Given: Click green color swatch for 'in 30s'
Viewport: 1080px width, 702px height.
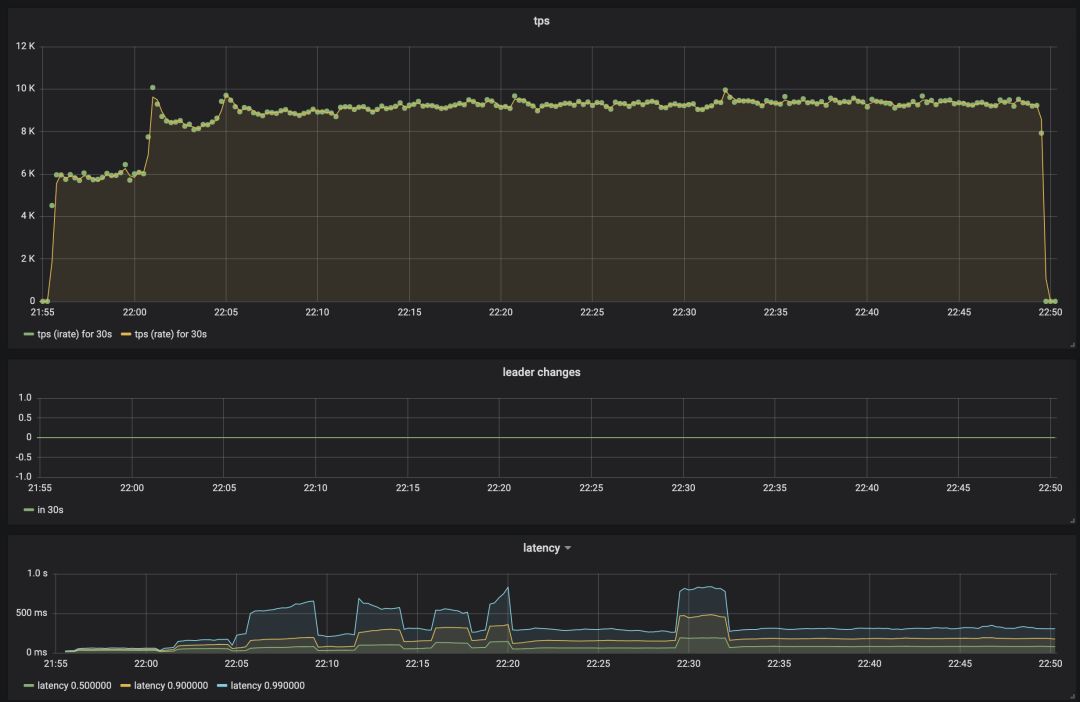Looking at the screenshot, I should pyautogui.click(x=29, y=510).
